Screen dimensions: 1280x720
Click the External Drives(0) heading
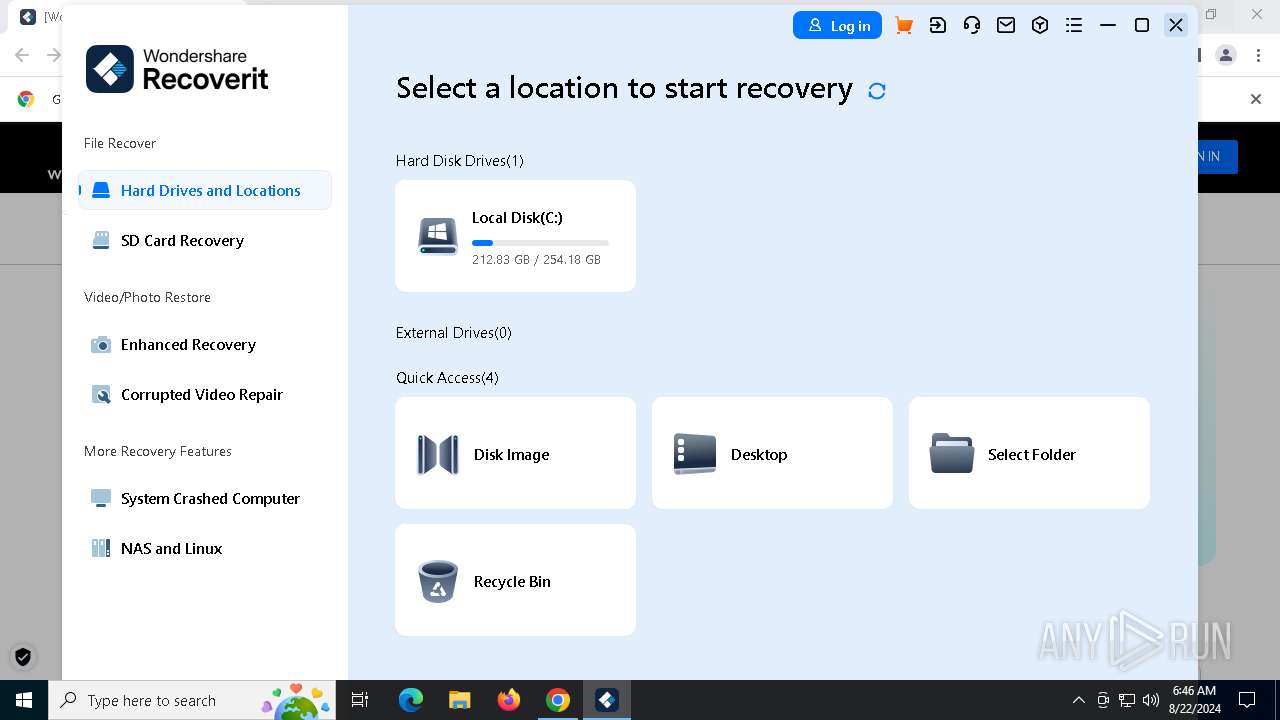453,332
